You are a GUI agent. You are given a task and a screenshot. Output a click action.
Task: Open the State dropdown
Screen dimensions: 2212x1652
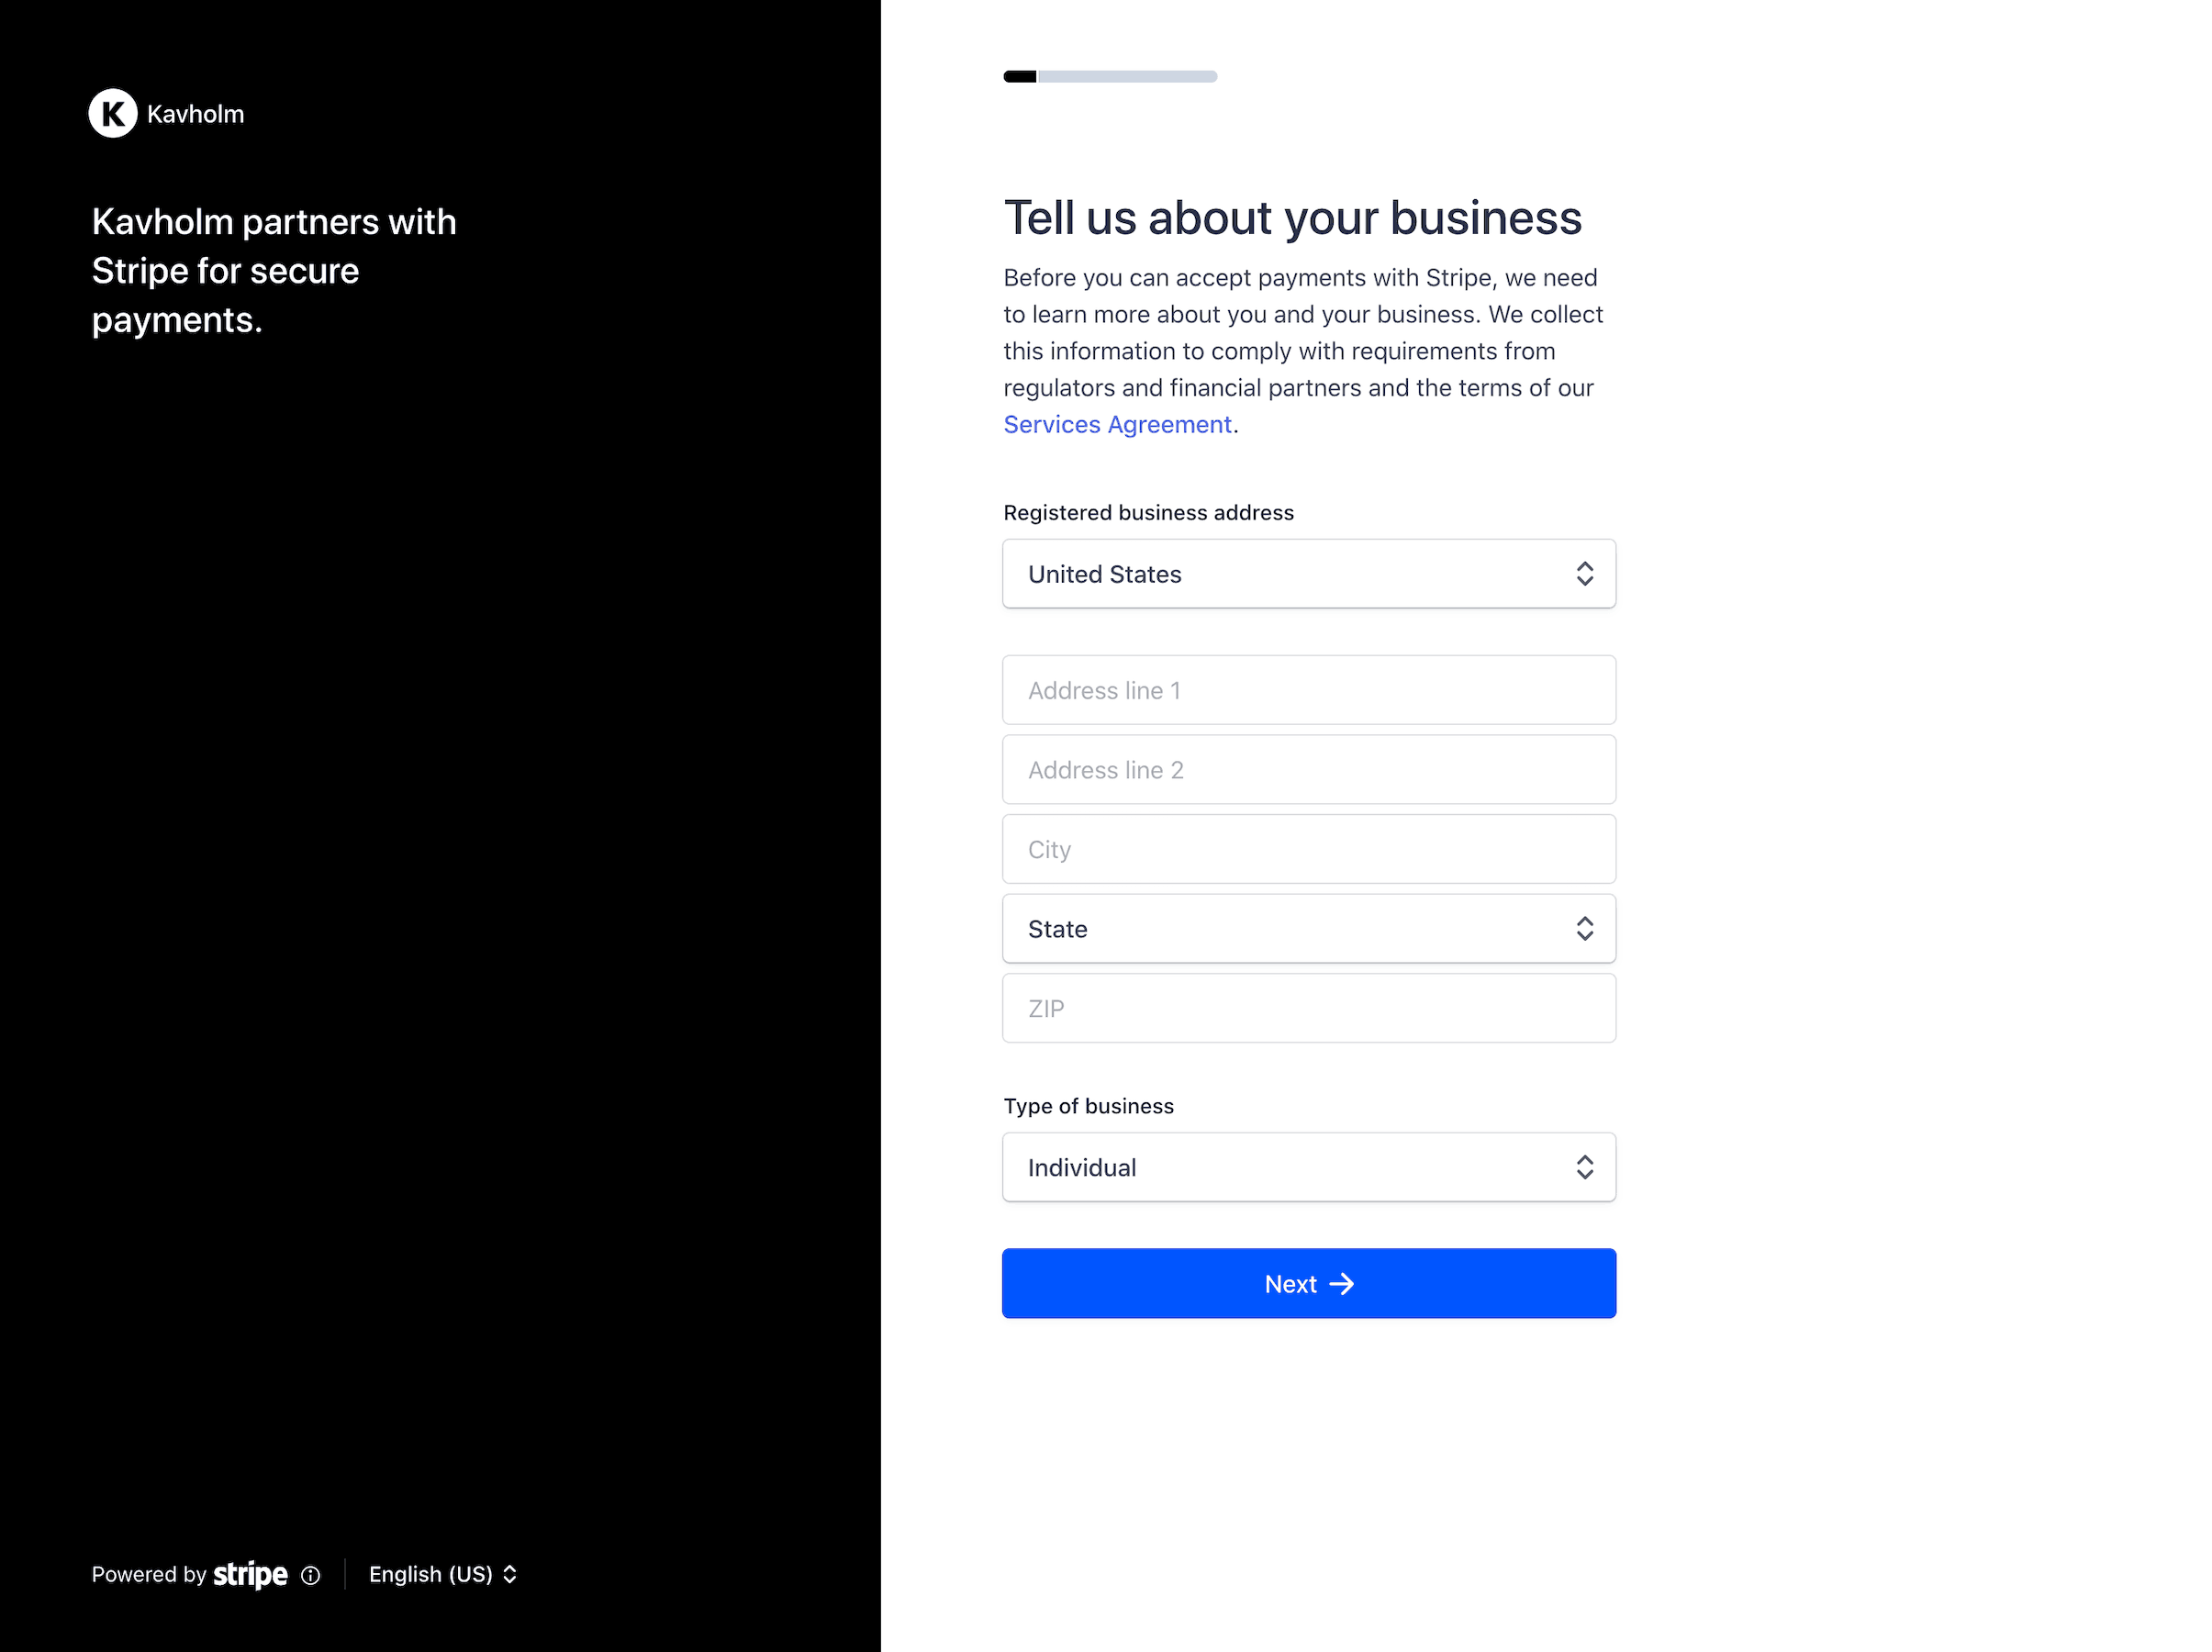coord(1309,929)
